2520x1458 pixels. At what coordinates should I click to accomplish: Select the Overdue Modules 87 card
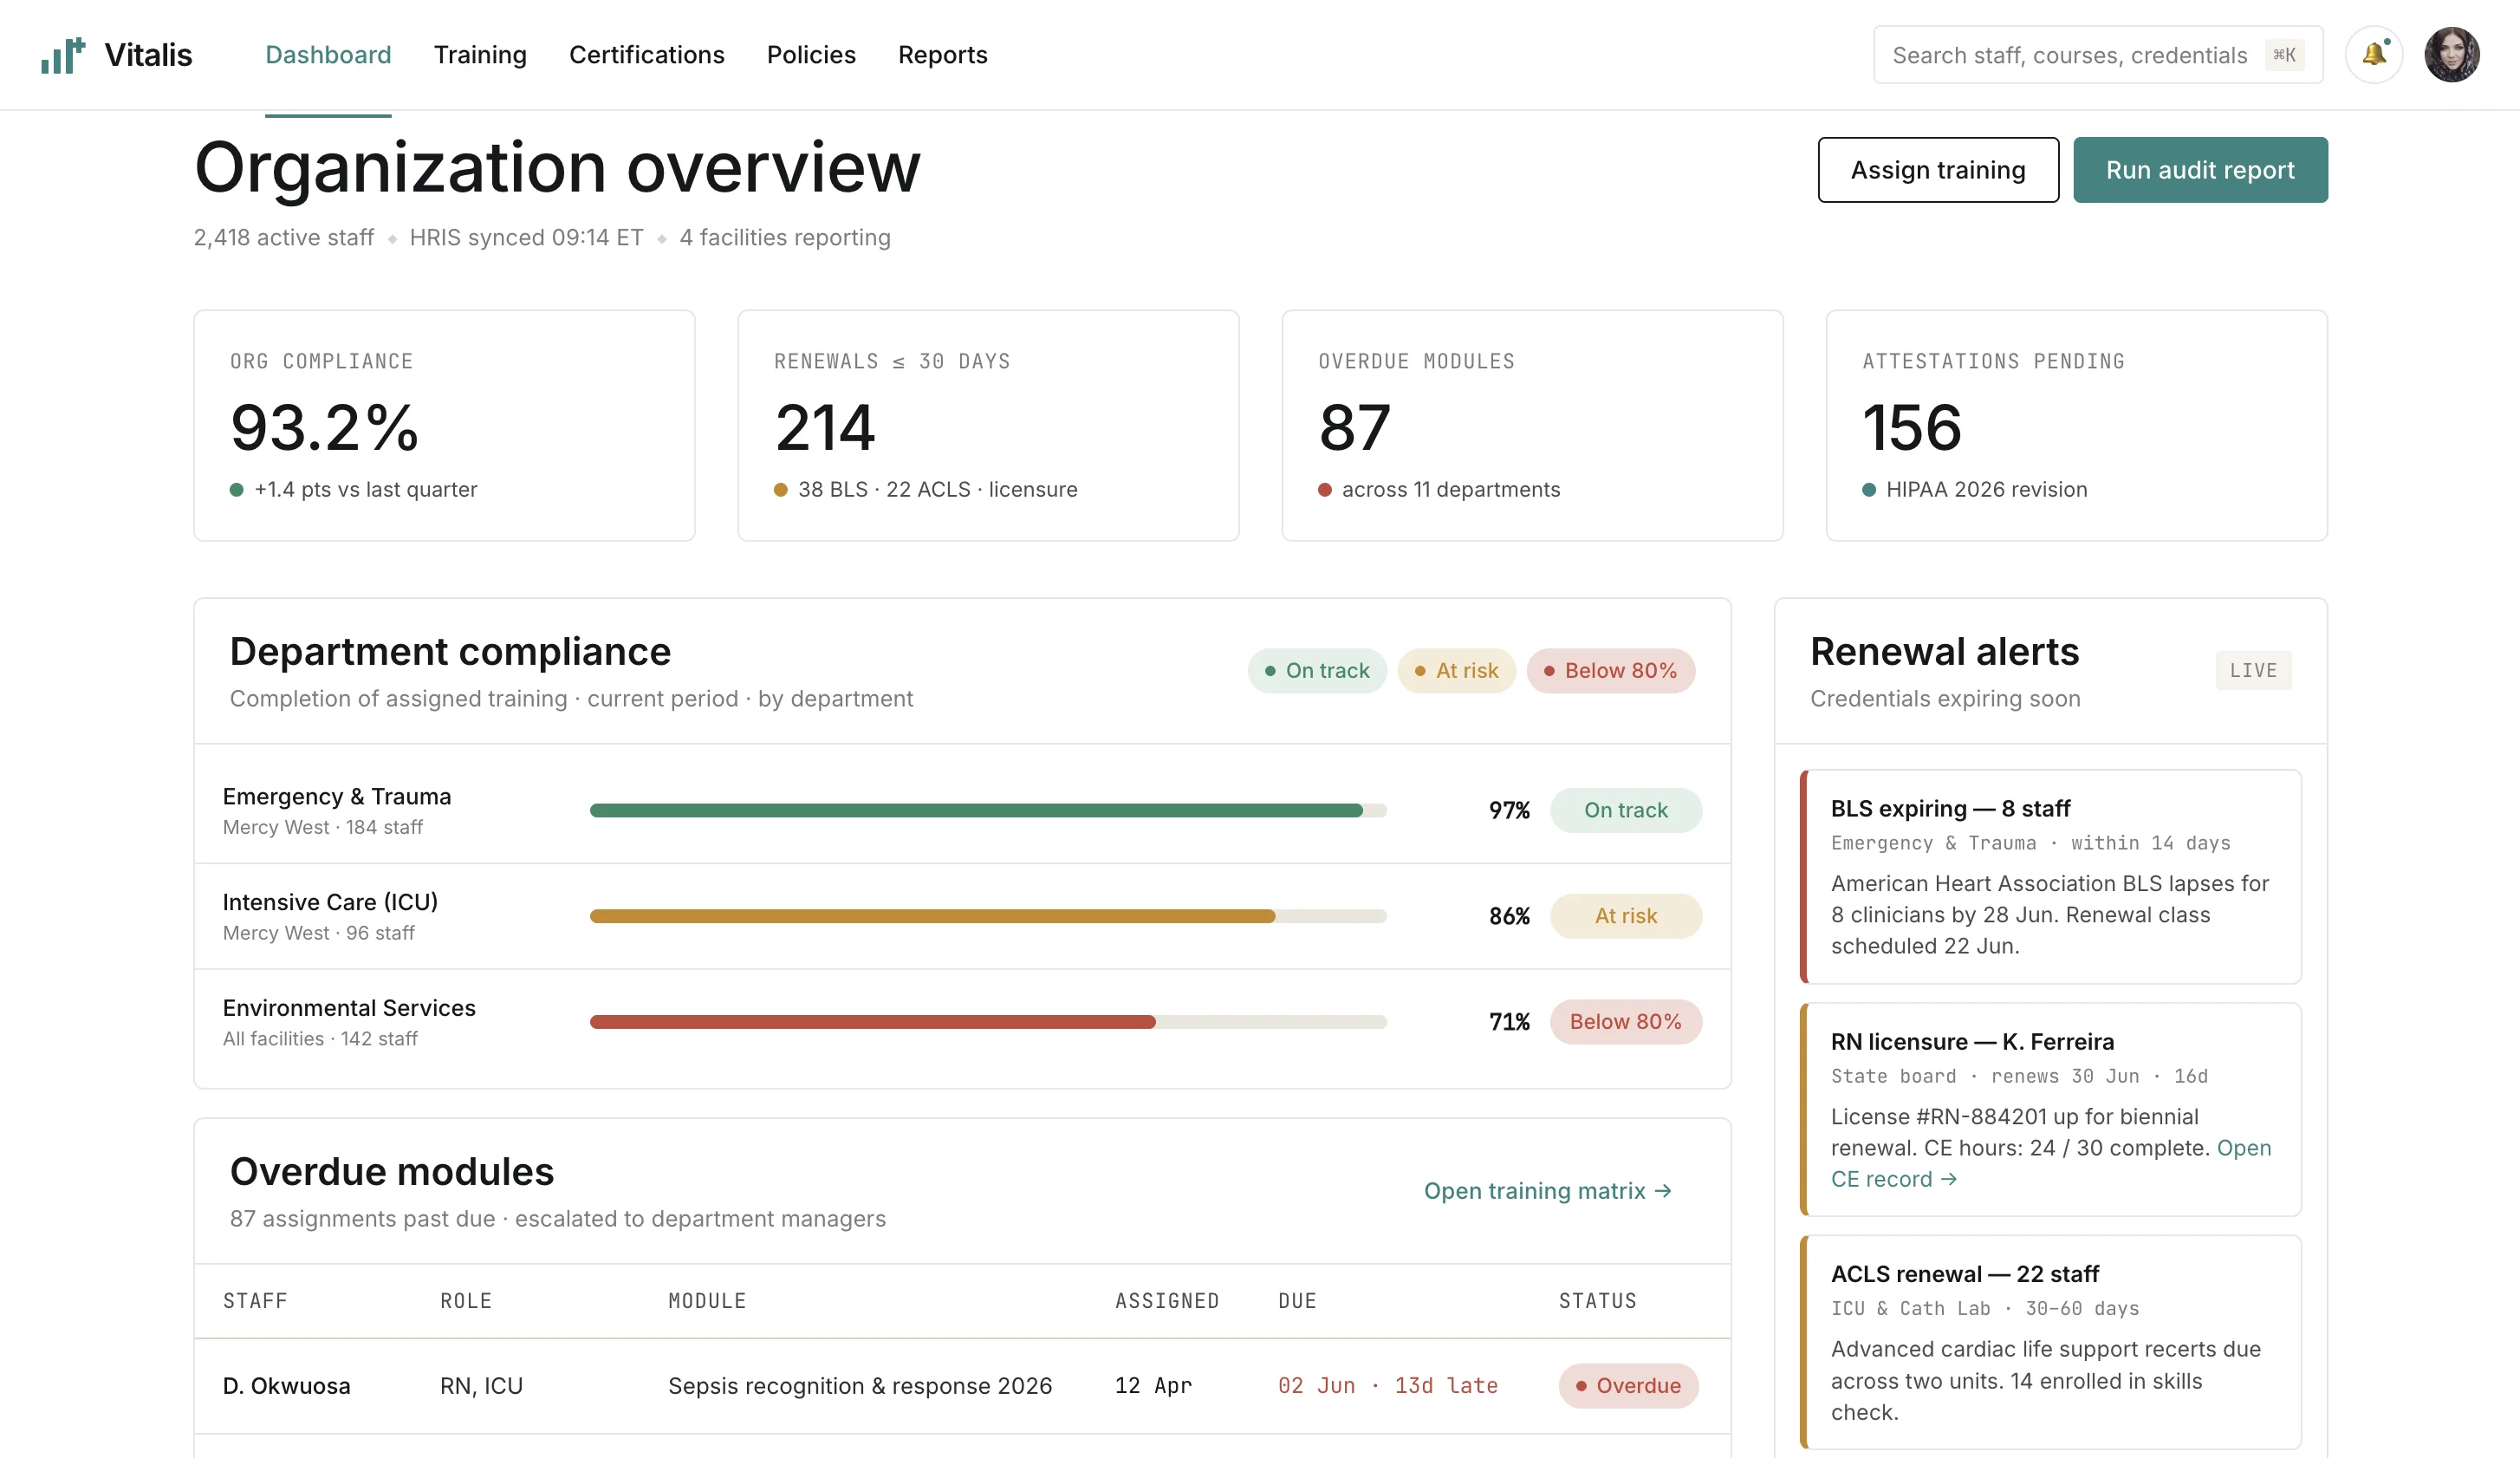click(x=1532, y=426)
